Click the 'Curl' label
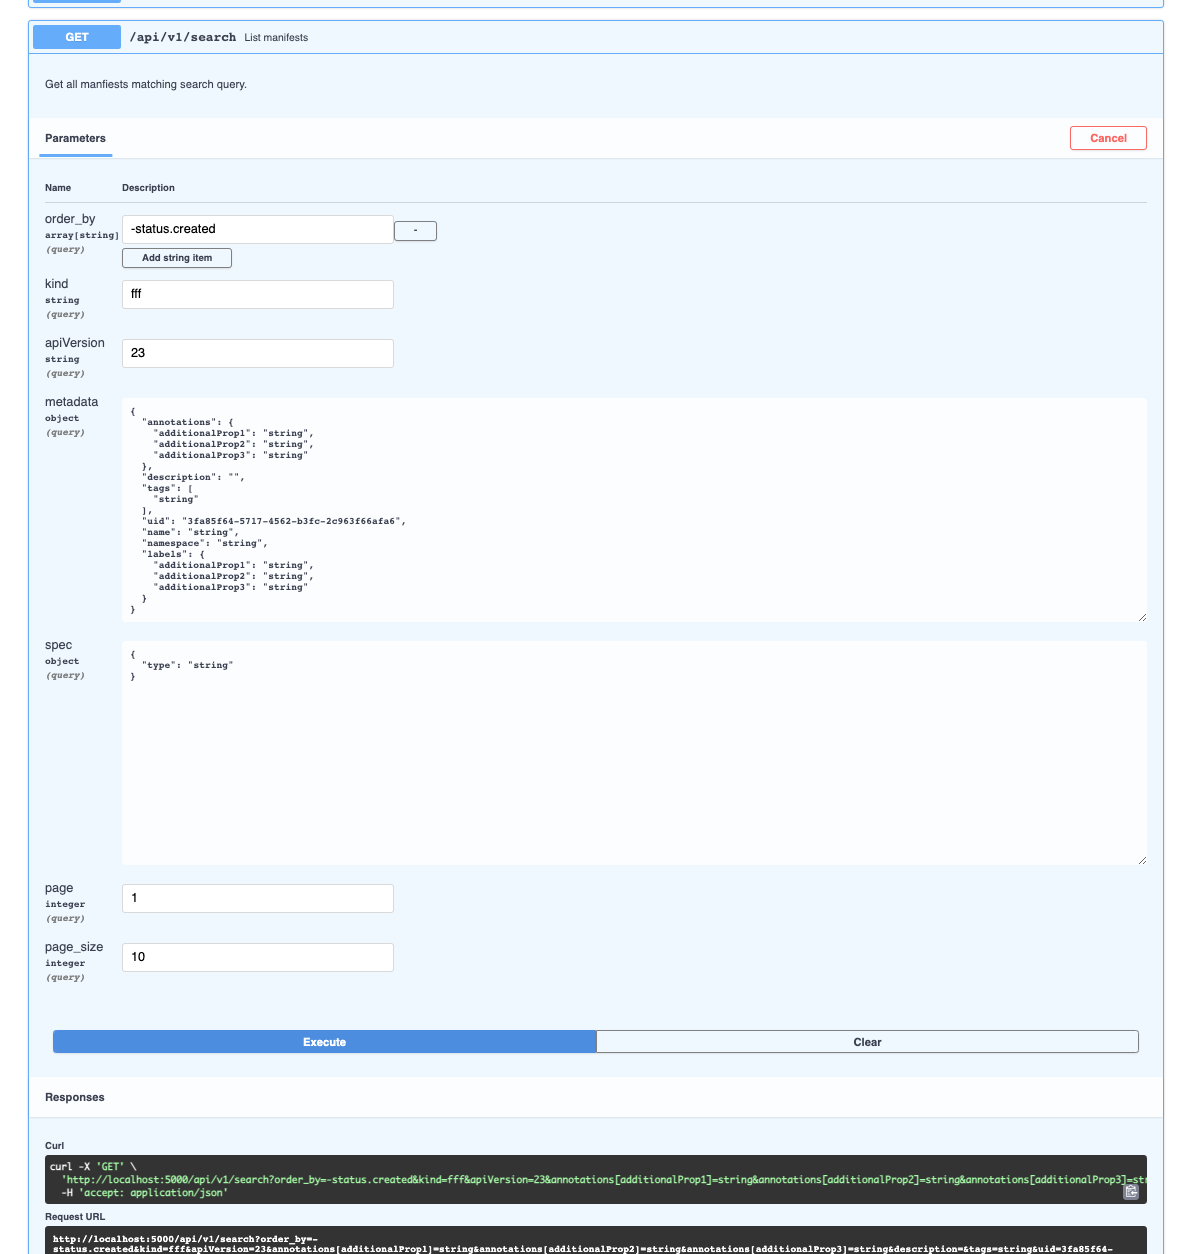 (54, 1146)
